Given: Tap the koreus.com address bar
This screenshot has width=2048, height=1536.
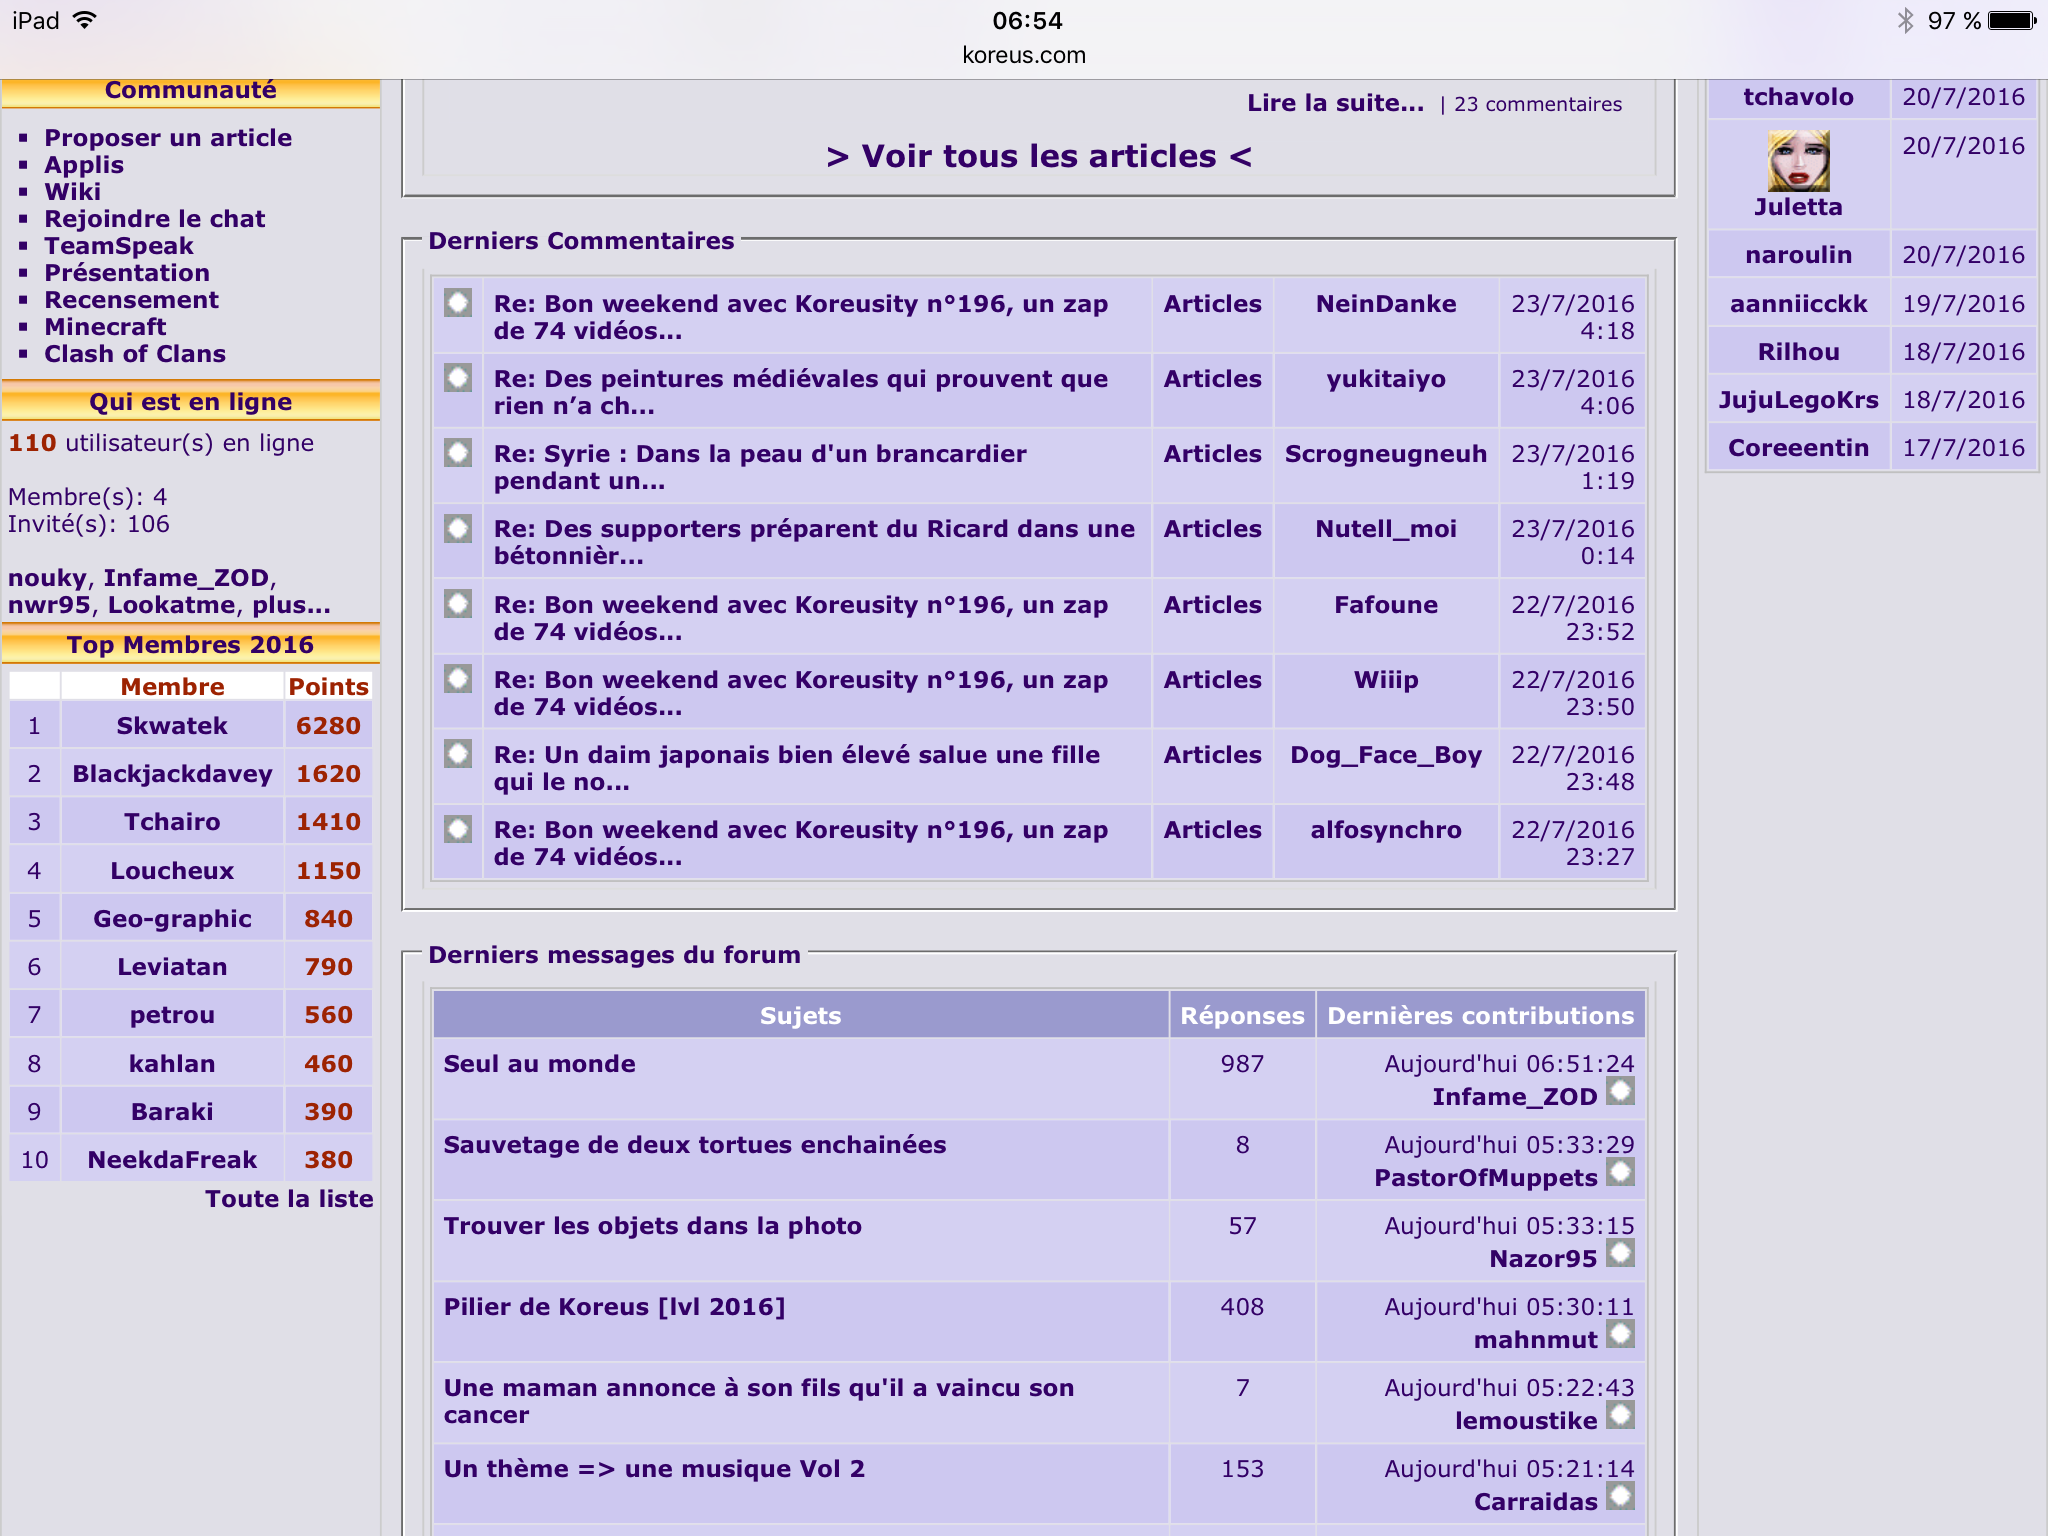Looking at the screenshot, I should [1024, 55].
